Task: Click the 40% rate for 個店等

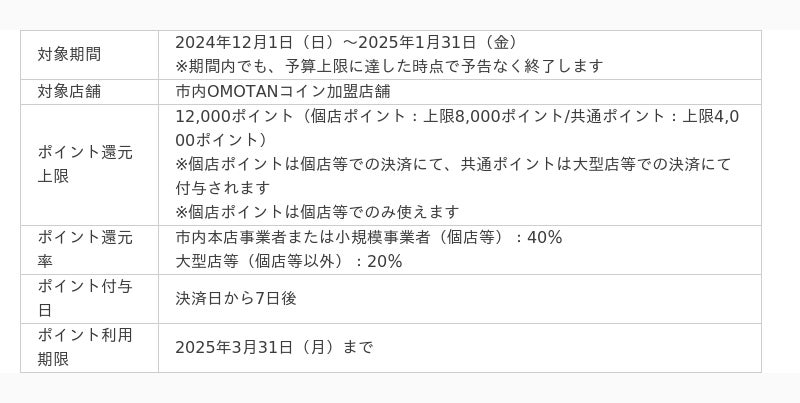Action: point(545,237)
